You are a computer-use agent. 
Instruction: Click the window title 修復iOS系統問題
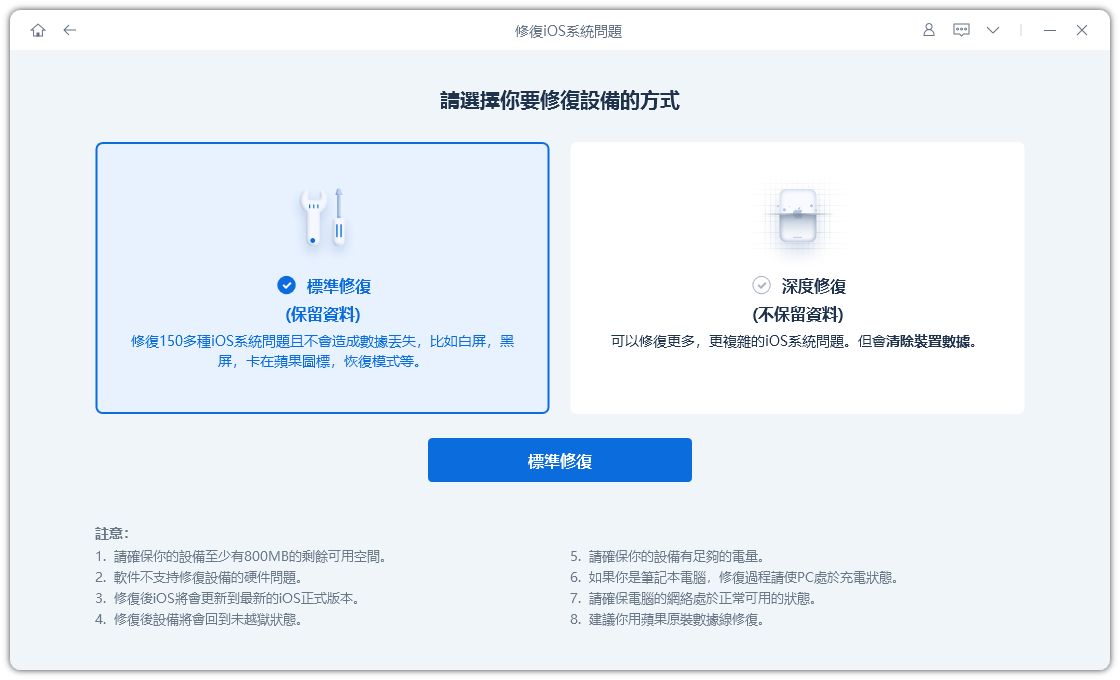(569, 31)
